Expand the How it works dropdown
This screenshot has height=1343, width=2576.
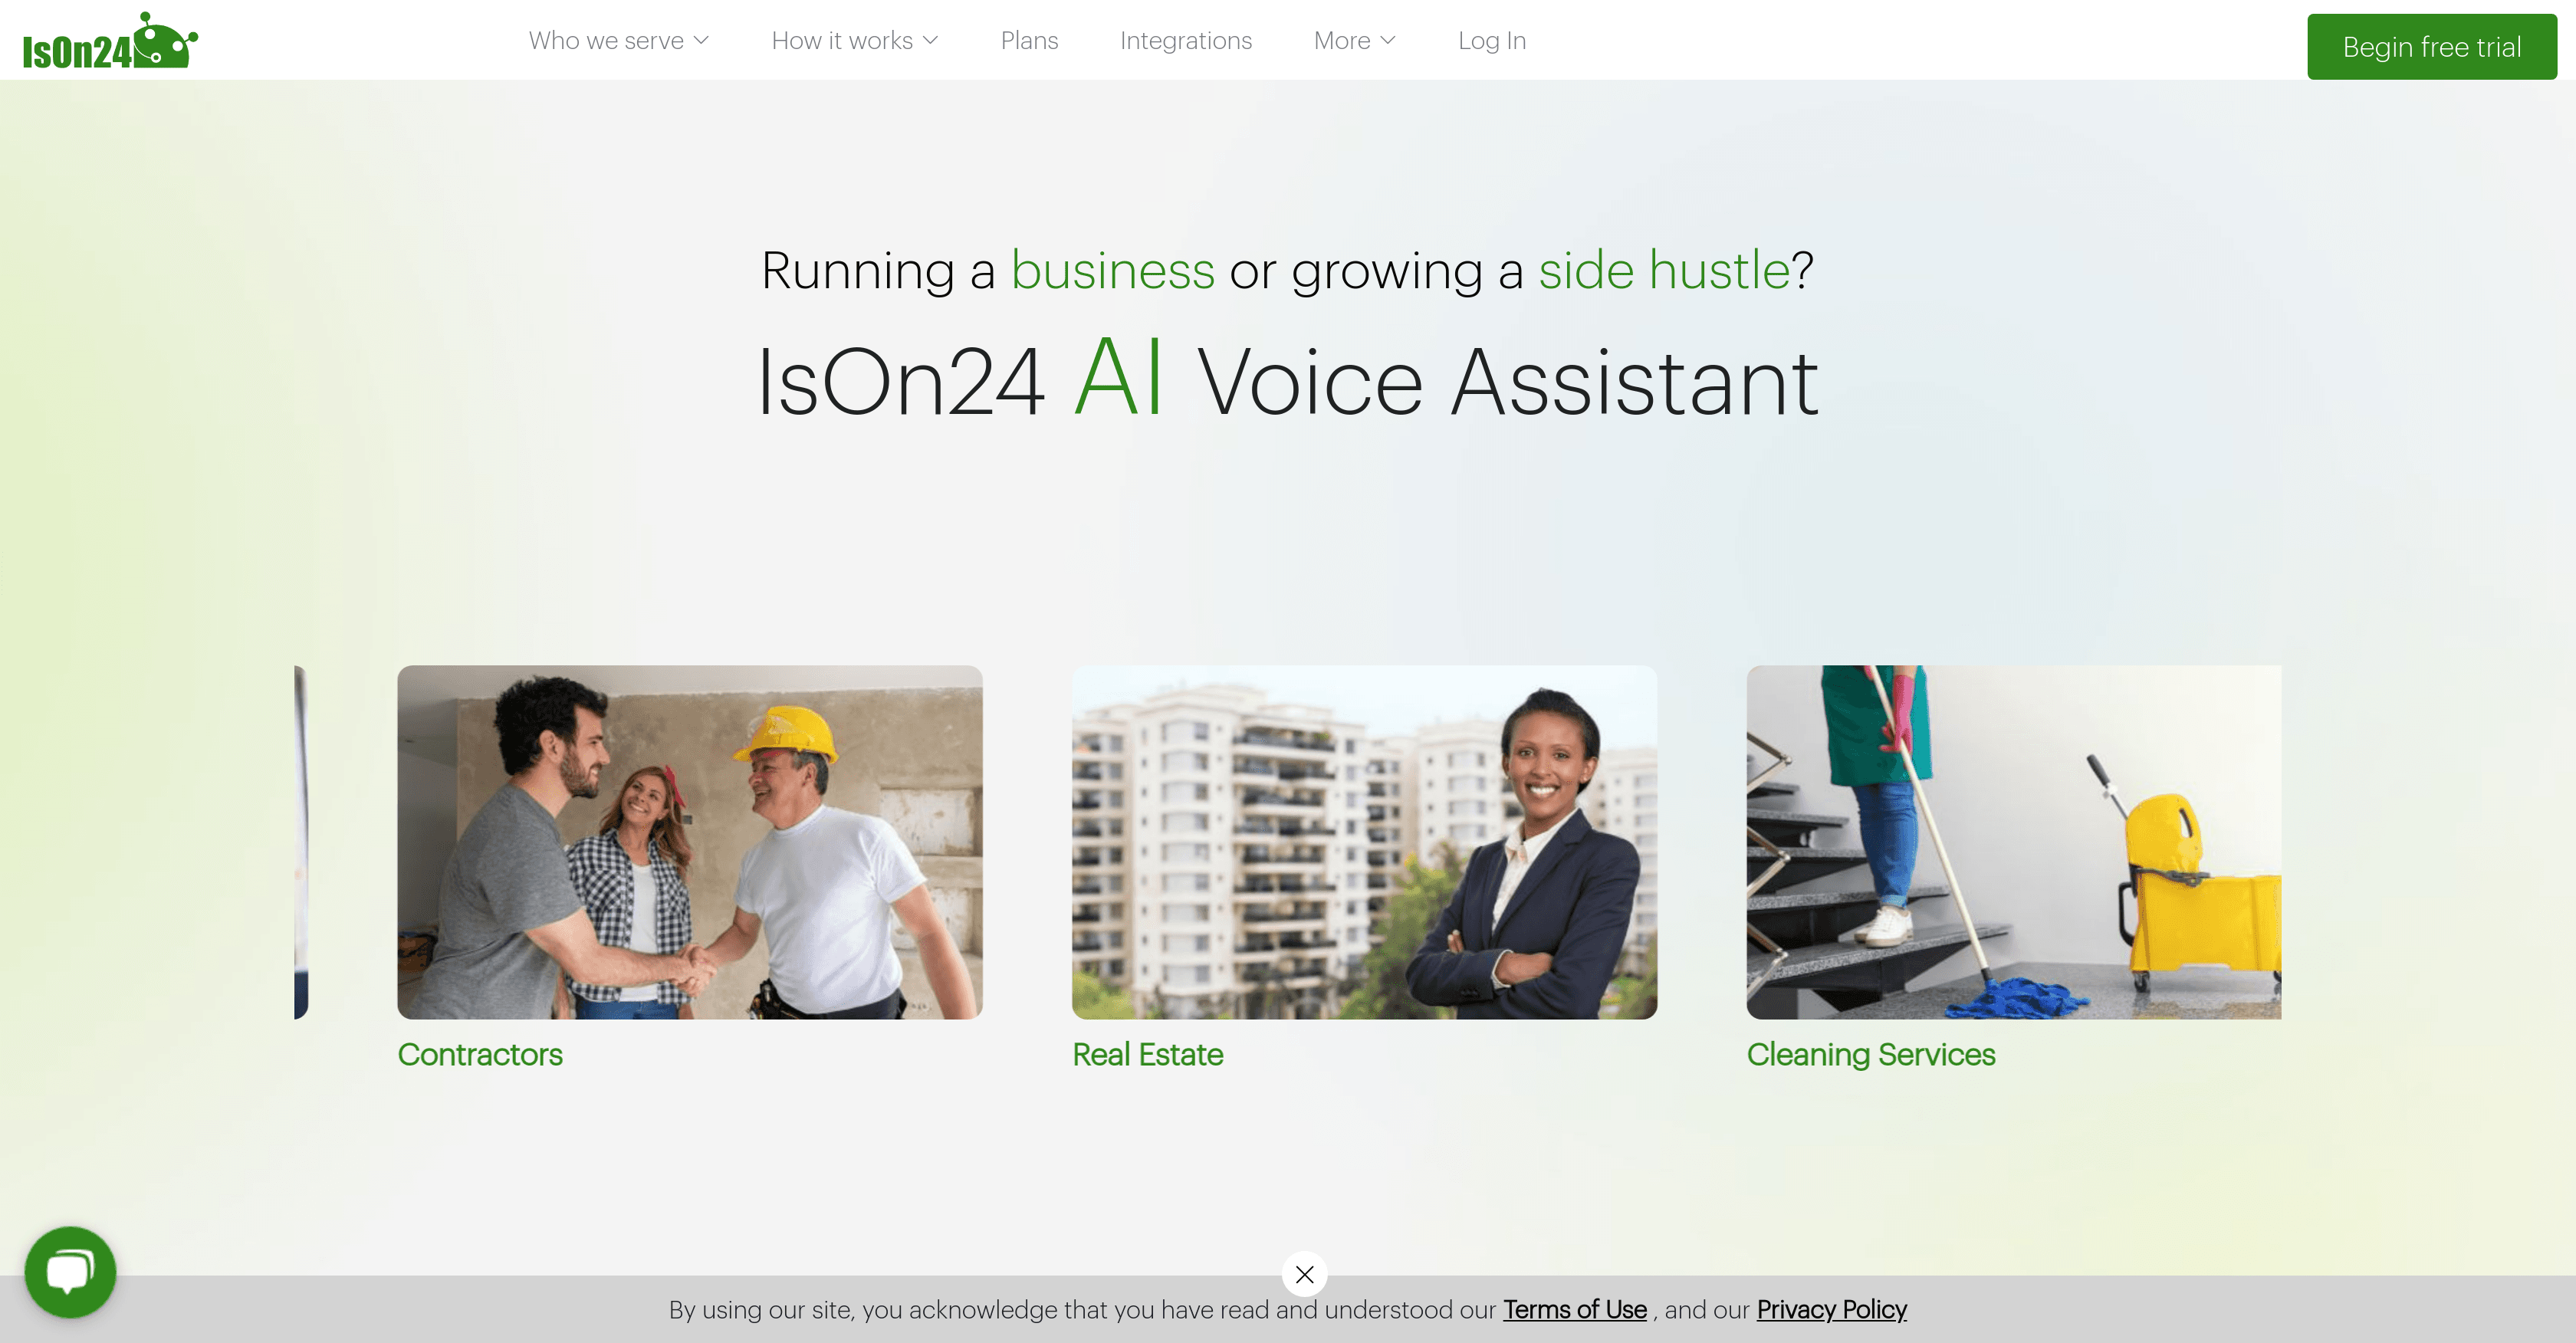coord(855,40)
